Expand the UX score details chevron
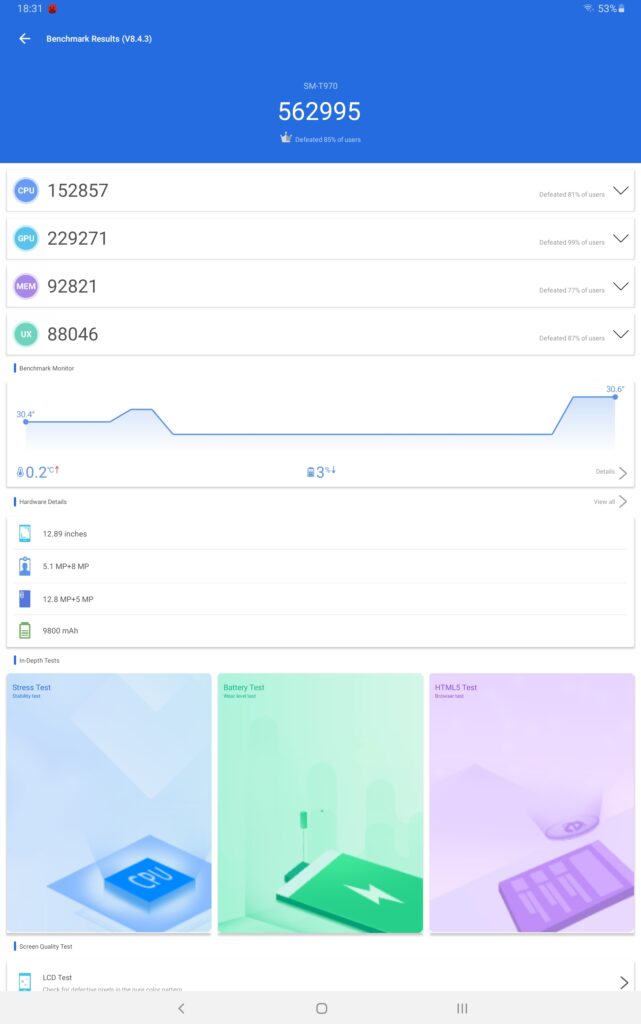This screenshot has width=641, height=1024. click(620, 334)
